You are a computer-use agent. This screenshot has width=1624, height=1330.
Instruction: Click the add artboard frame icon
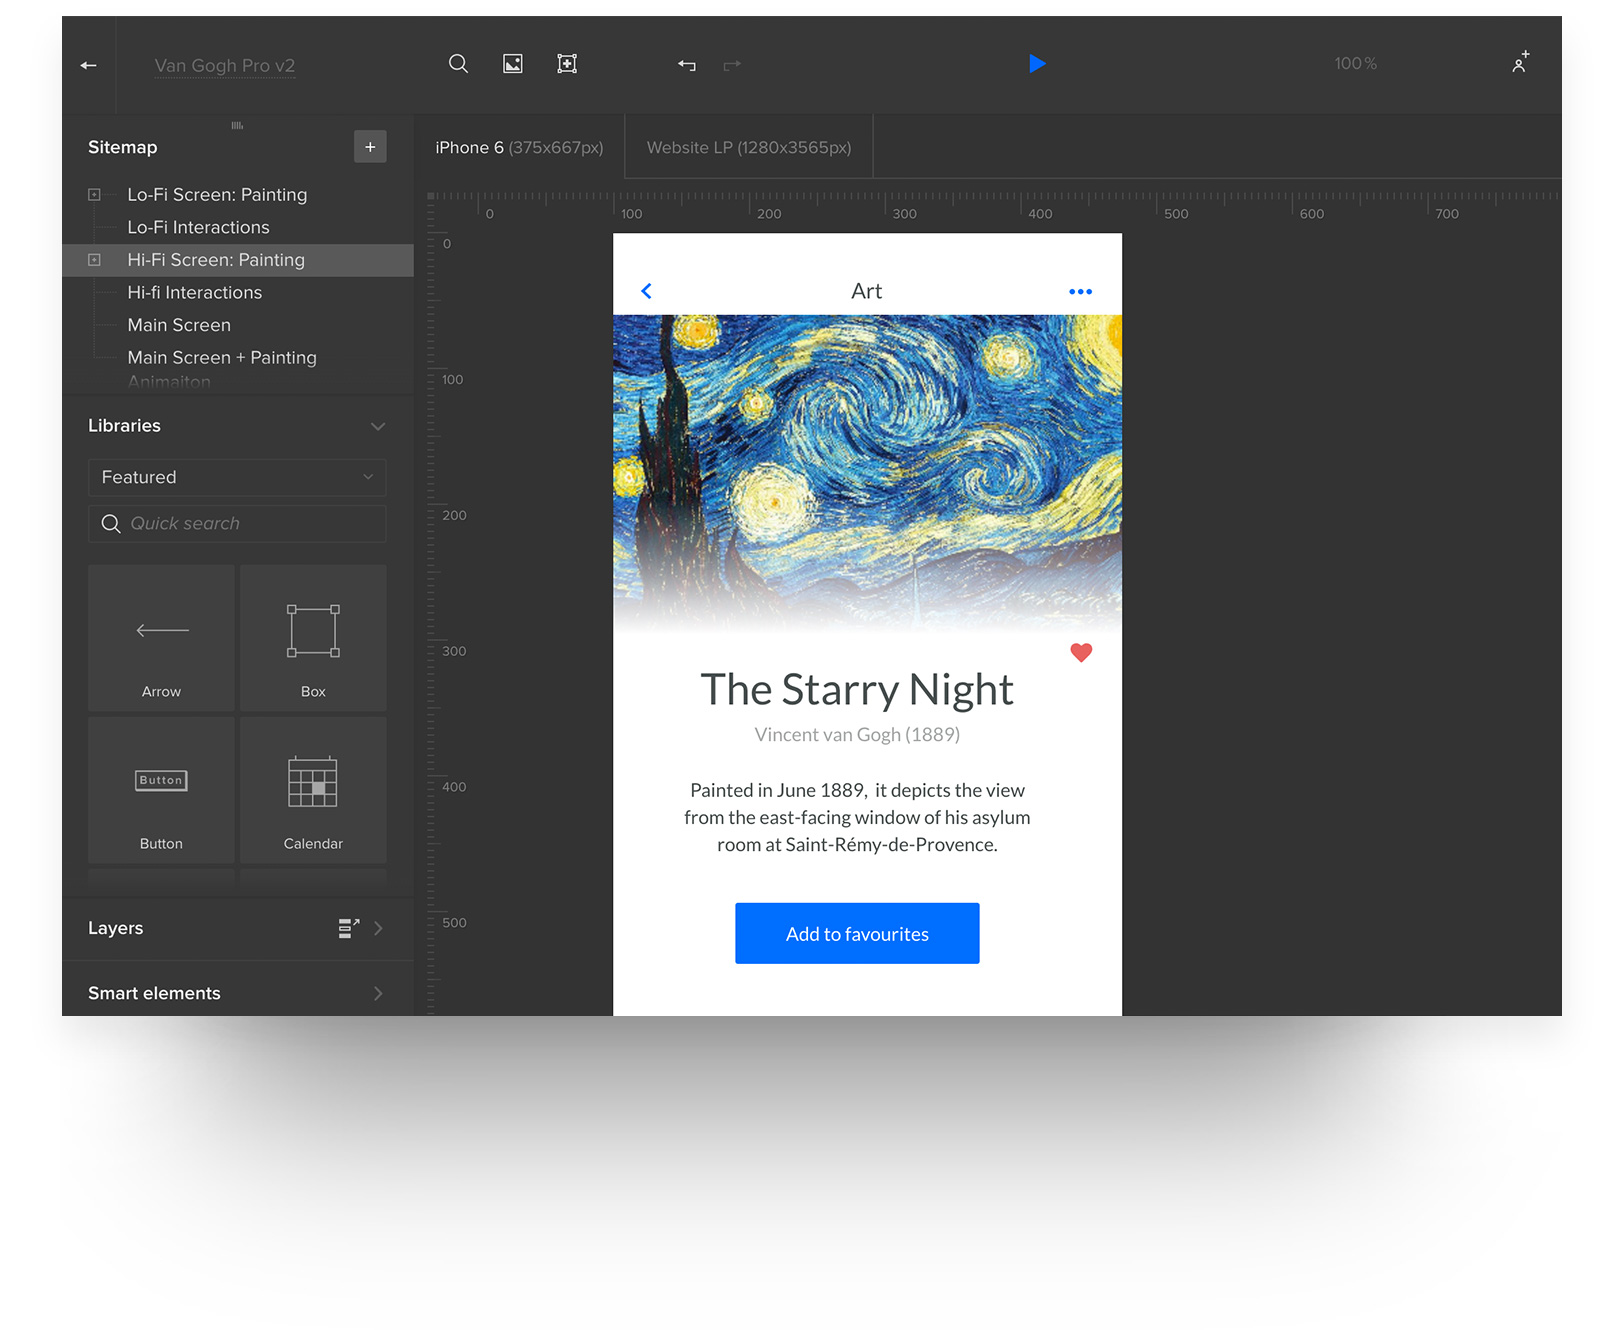(x=567, y=64)
